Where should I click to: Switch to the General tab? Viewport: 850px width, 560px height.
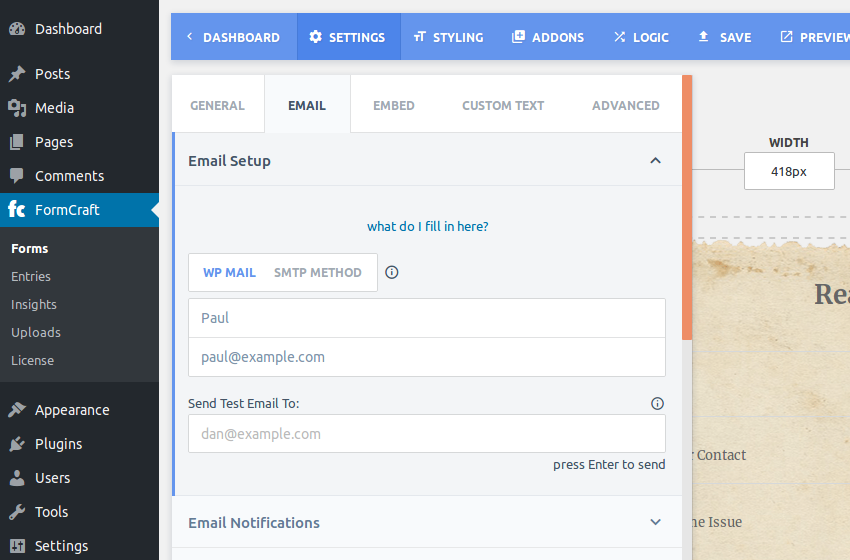pyautogui.click(x=217, y=106)
